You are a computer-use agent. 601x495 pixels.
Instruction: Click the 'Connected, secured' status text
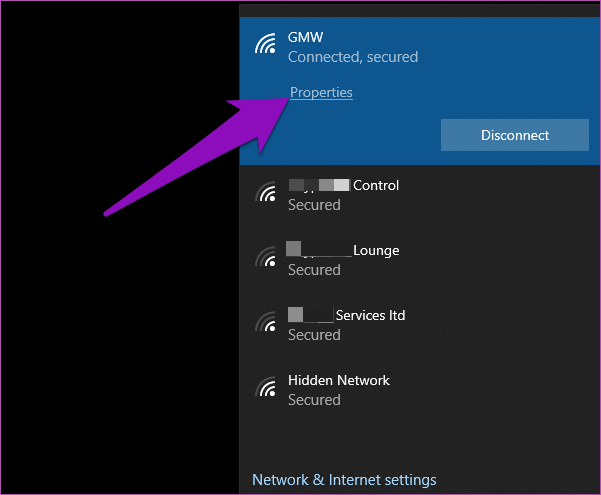(353, 57)
